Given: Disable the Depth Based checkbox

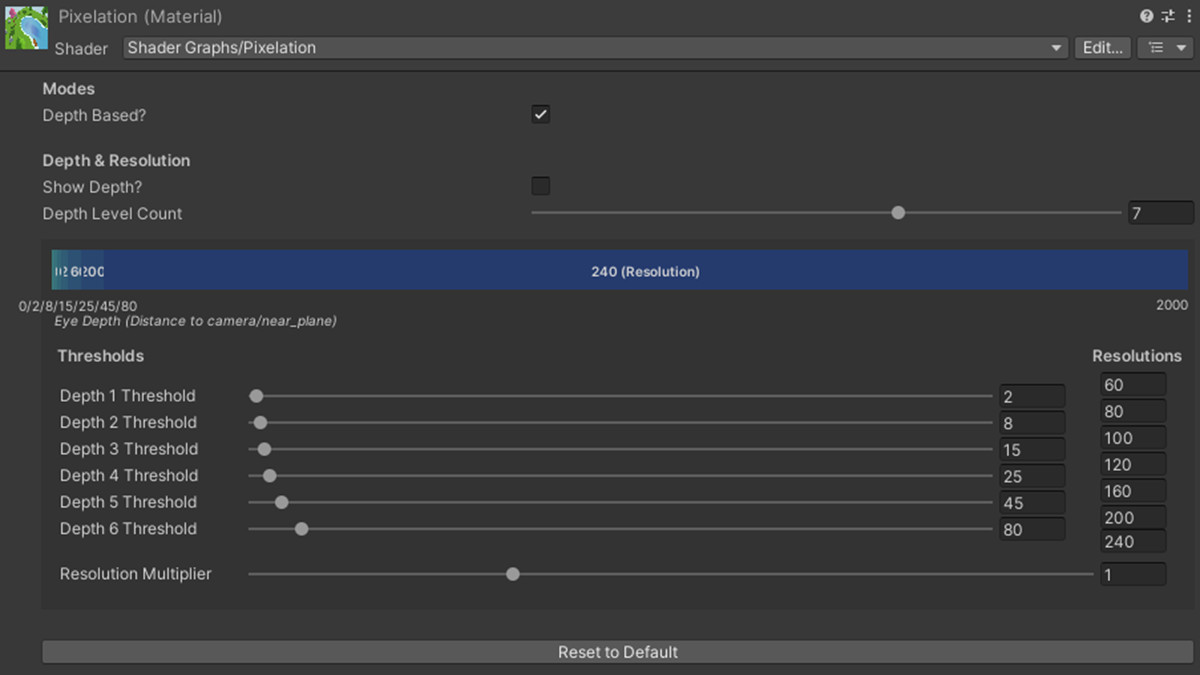Looking at the screenshot, I should tap(540, 113).
